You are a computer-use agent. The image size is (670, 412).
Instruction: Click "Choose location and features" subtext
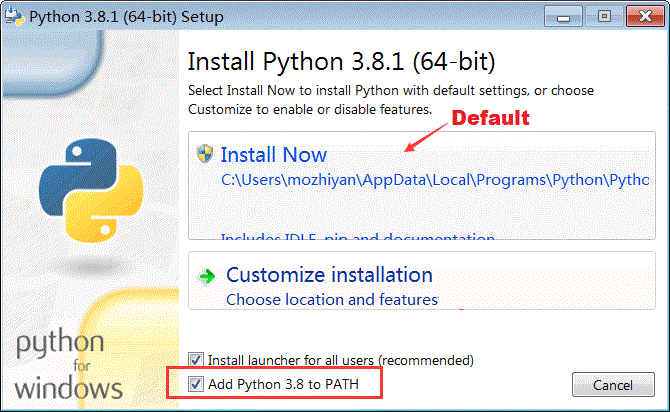pos(332,299)
